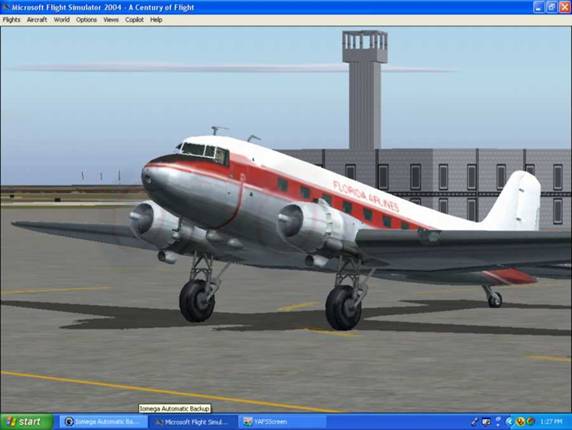
Task: Click the green-red round tray icon
Action: tap(531, 422)
